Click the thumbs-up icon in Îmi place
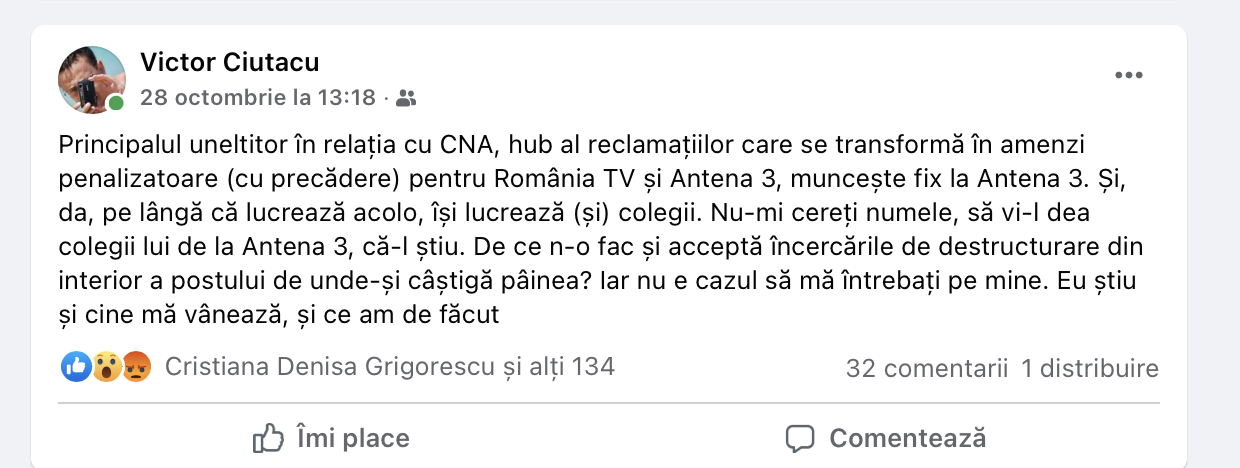 pos(268,438)
